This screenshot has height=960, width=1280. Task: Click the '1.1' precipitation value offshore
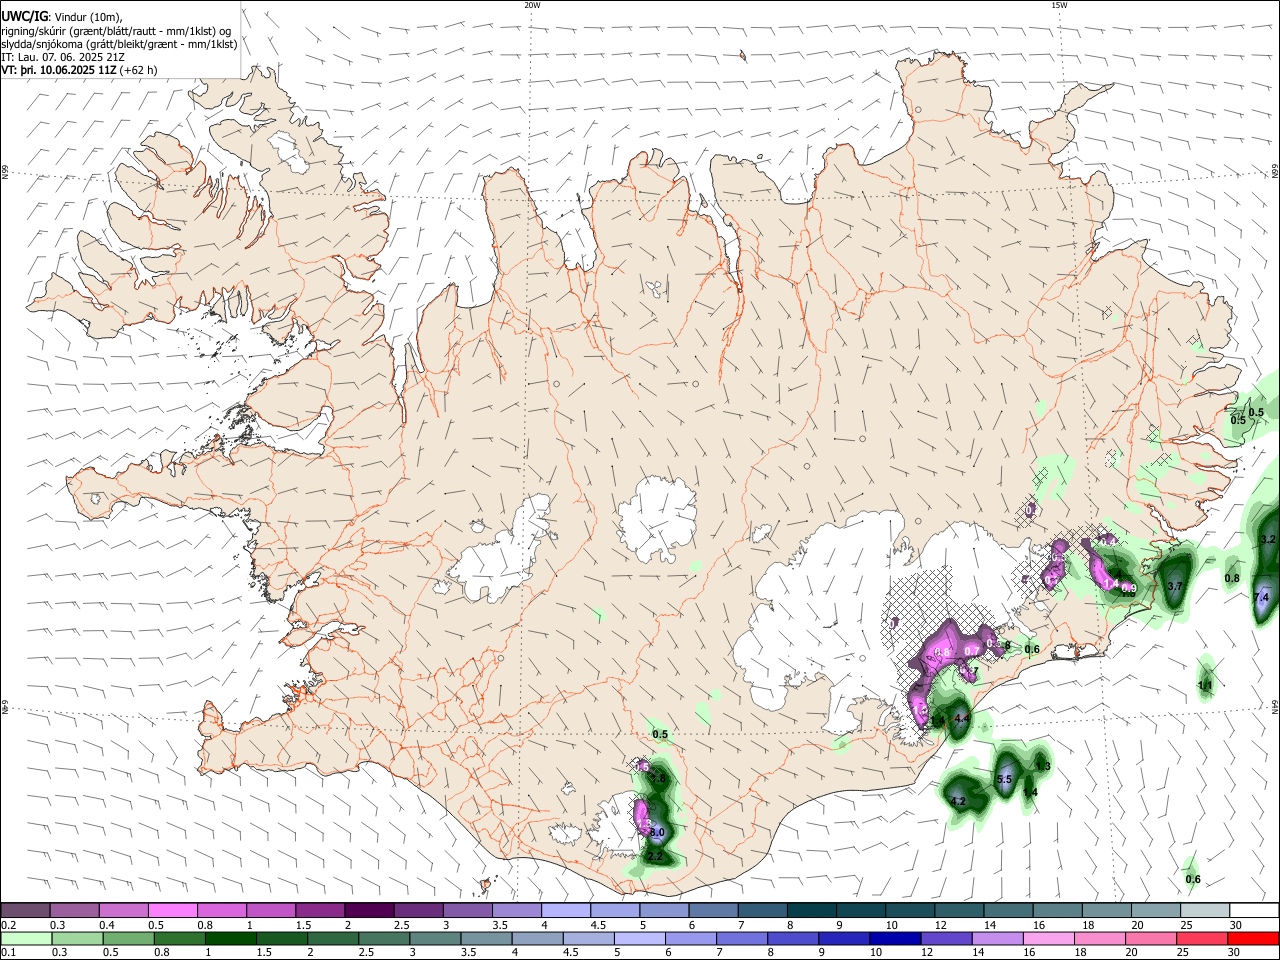pos(1205,685)
